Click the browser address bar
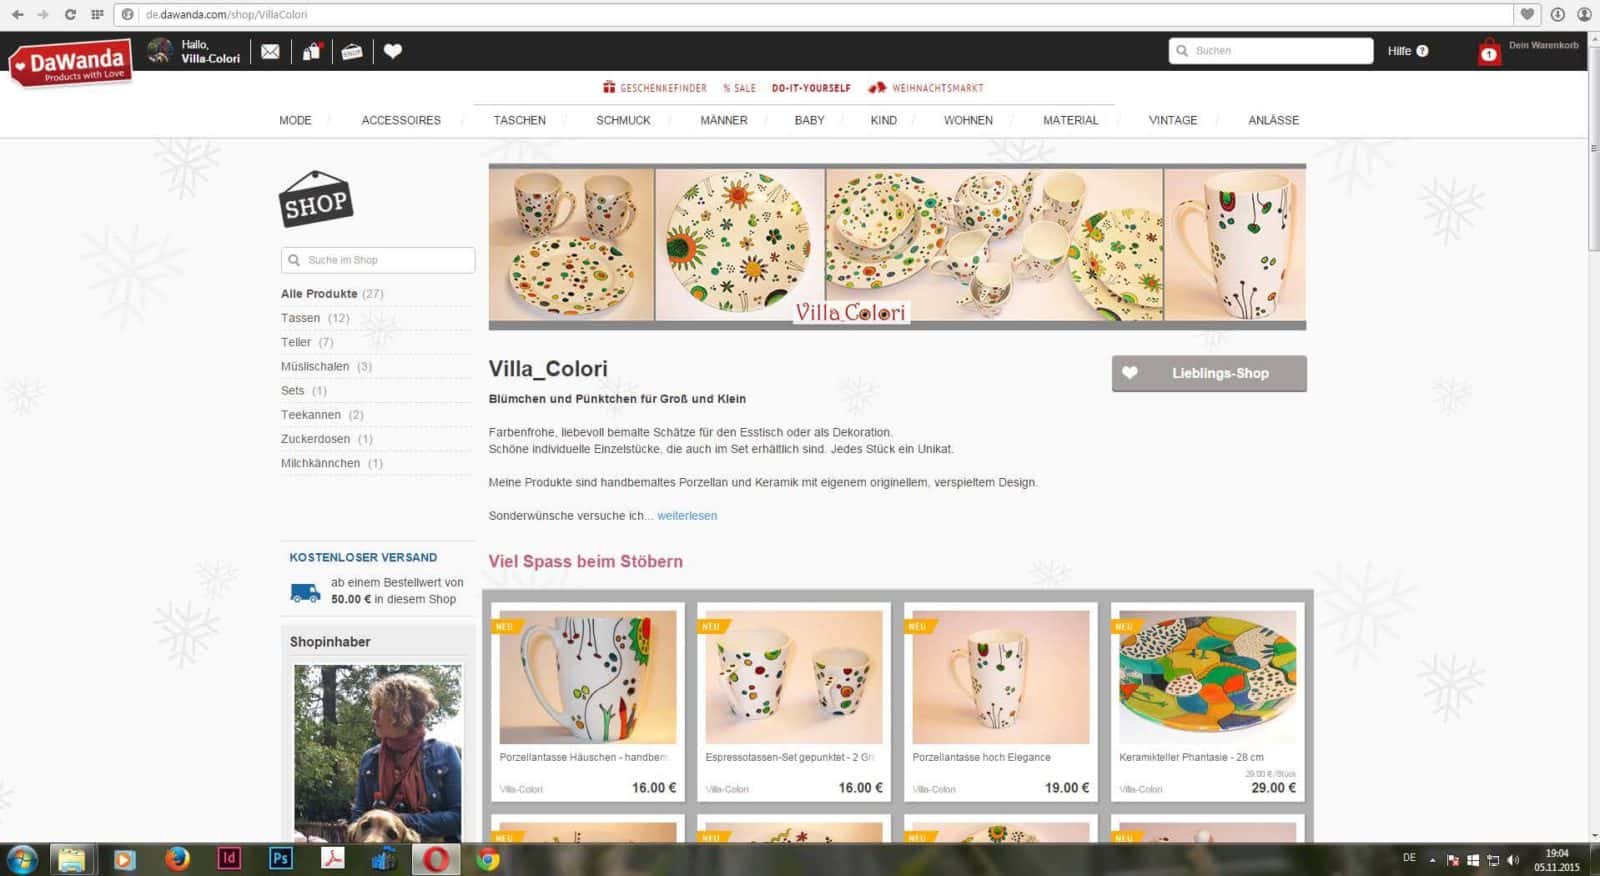Screen dimensions: 1600x876 (815, 14)
